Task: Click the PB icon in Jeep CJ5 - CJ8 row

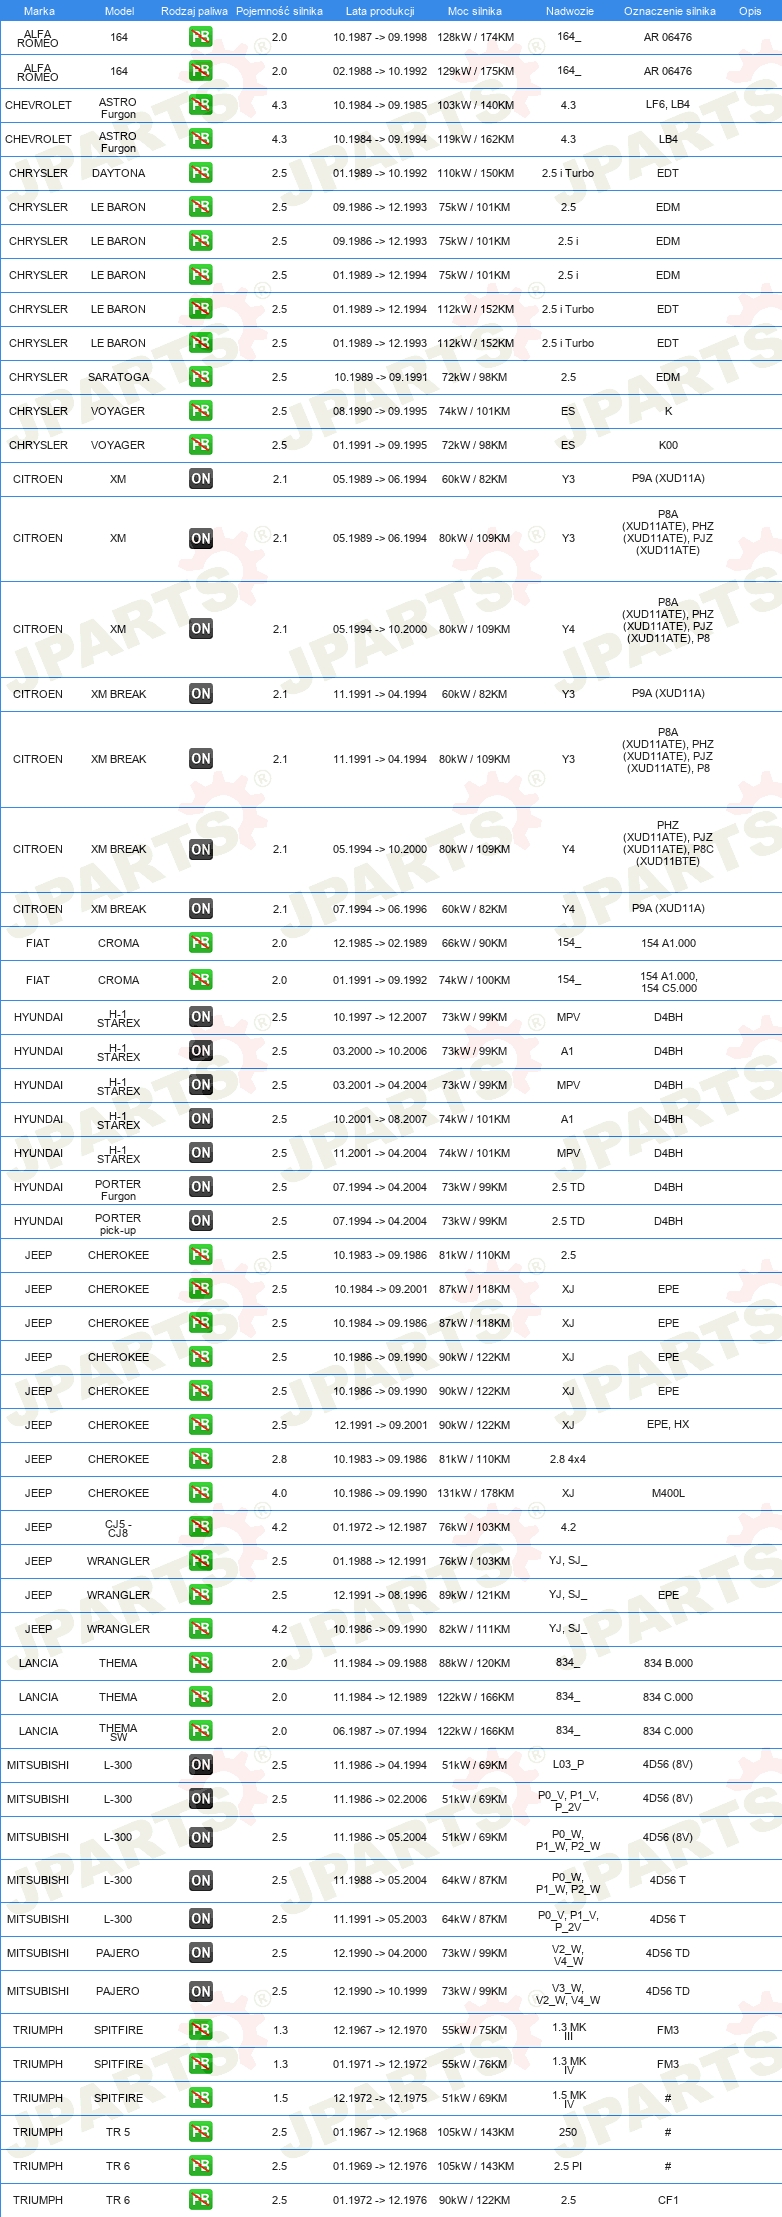Action: (x=200, y=1527)
